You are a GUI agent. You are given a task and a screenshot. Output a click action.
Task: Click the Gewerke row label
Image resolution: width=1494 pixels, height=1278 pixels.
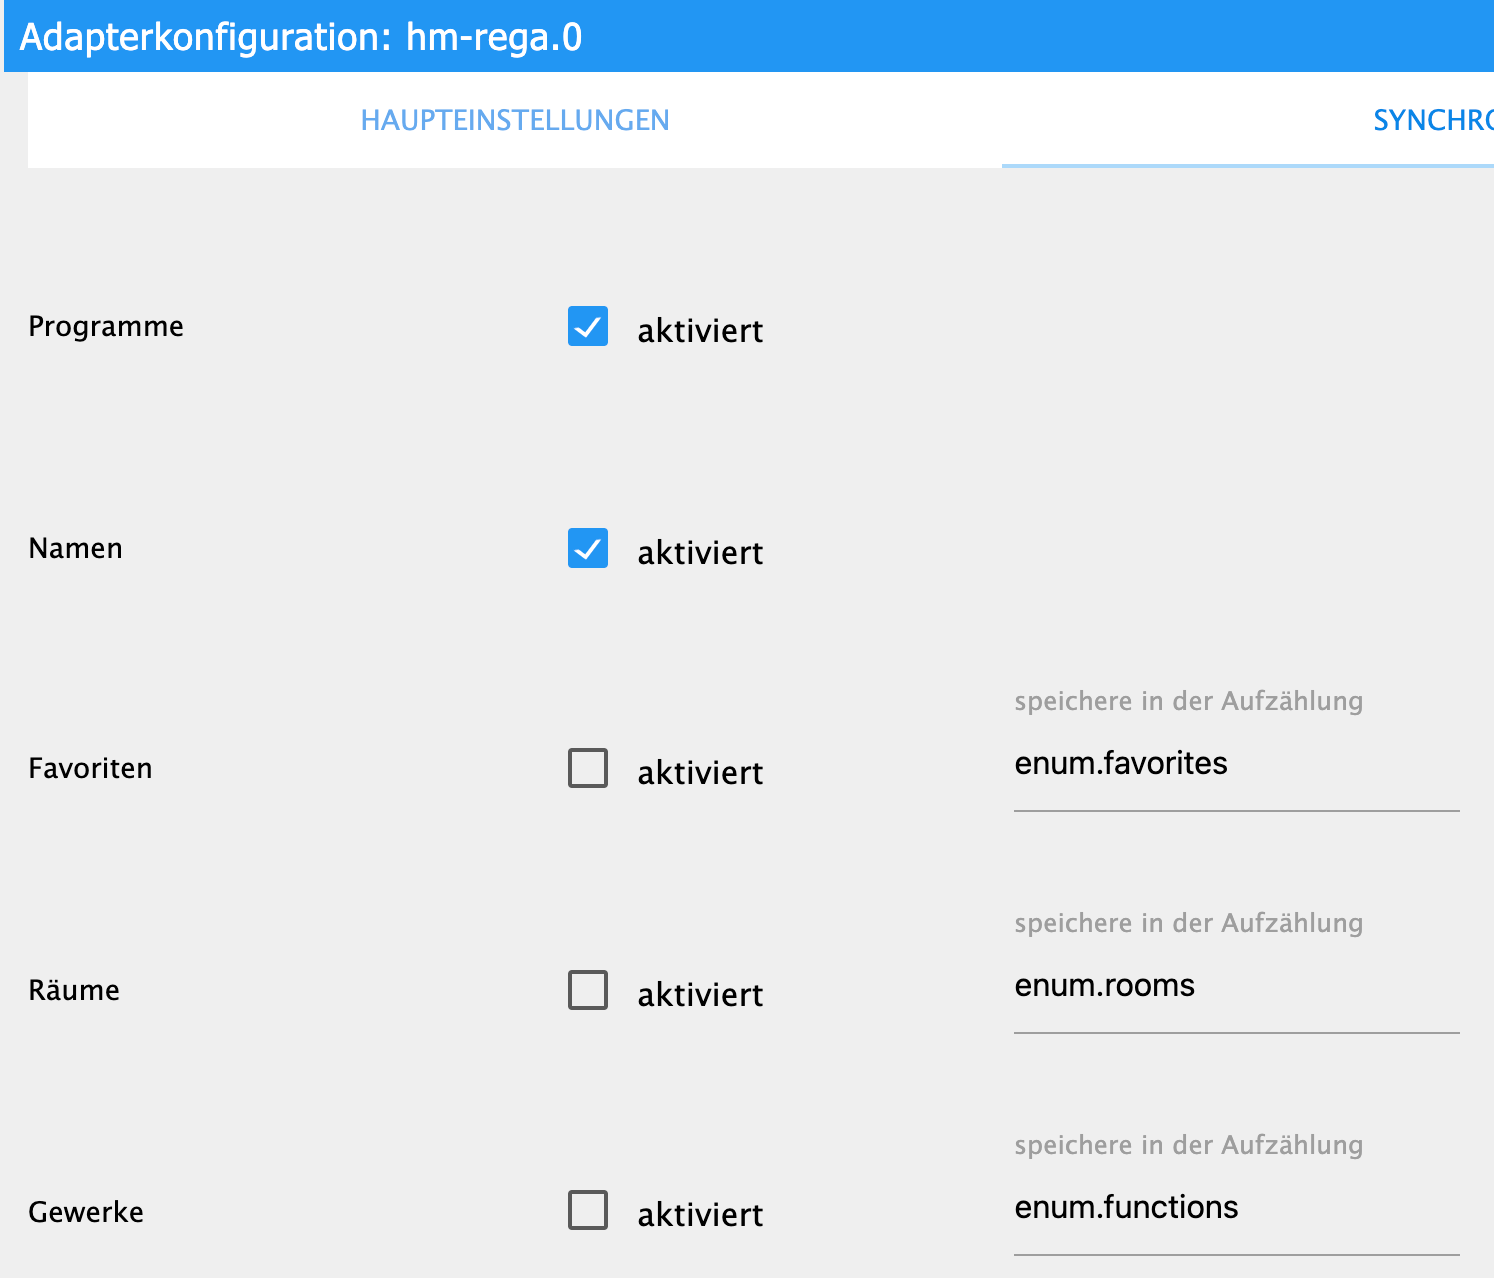pos(86,1213)
